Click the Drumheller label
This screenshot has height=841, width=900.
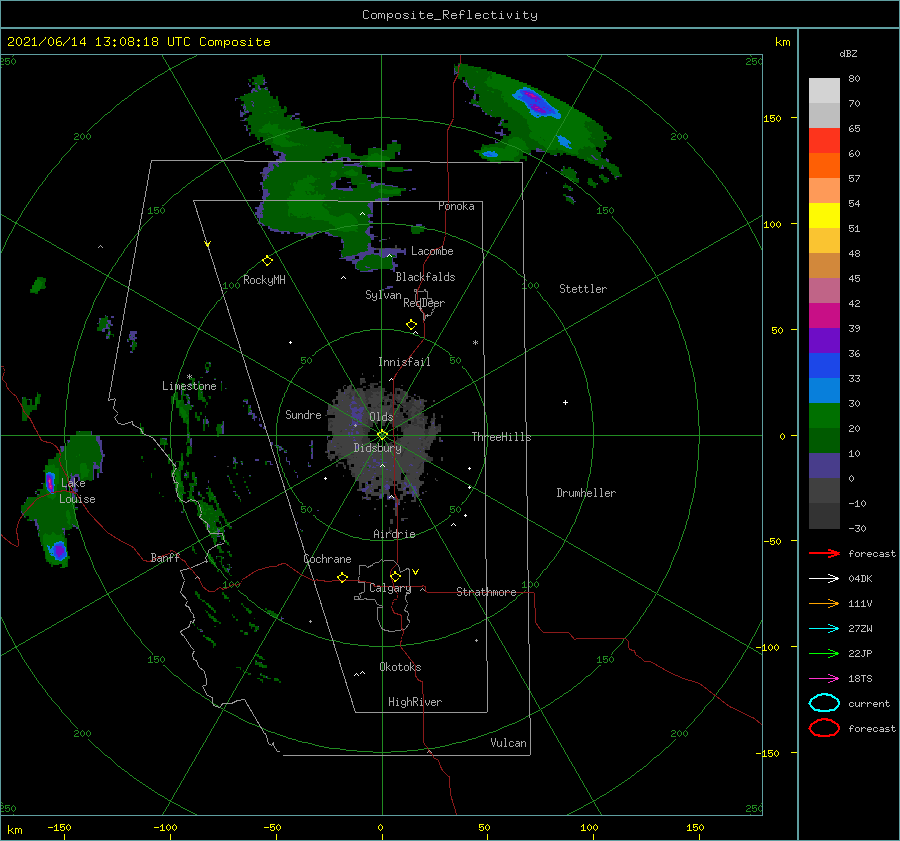pyautogui.click(x=586, y=493)
